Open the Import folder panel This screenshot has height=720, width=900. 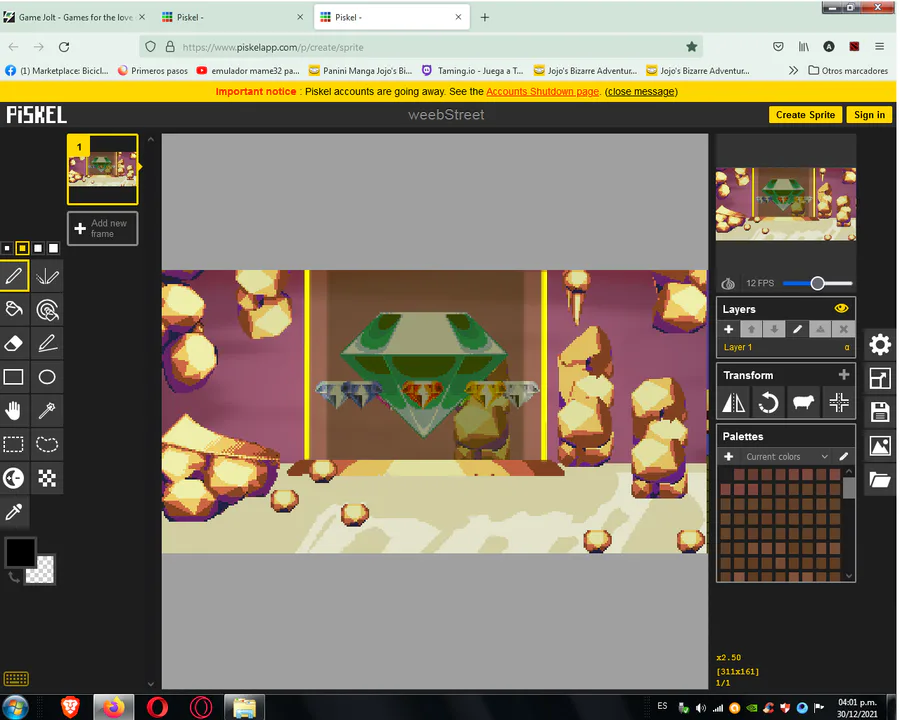[880, 479]
